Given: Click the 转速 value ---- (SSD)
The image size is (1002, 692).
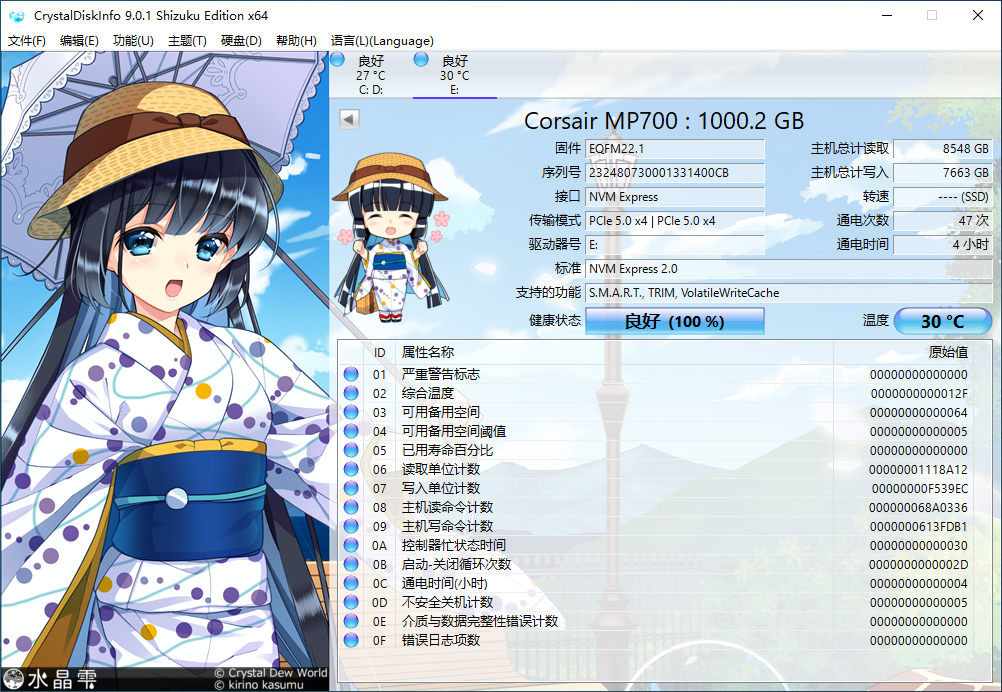Looking at the screenshot, I should (943, 197).
